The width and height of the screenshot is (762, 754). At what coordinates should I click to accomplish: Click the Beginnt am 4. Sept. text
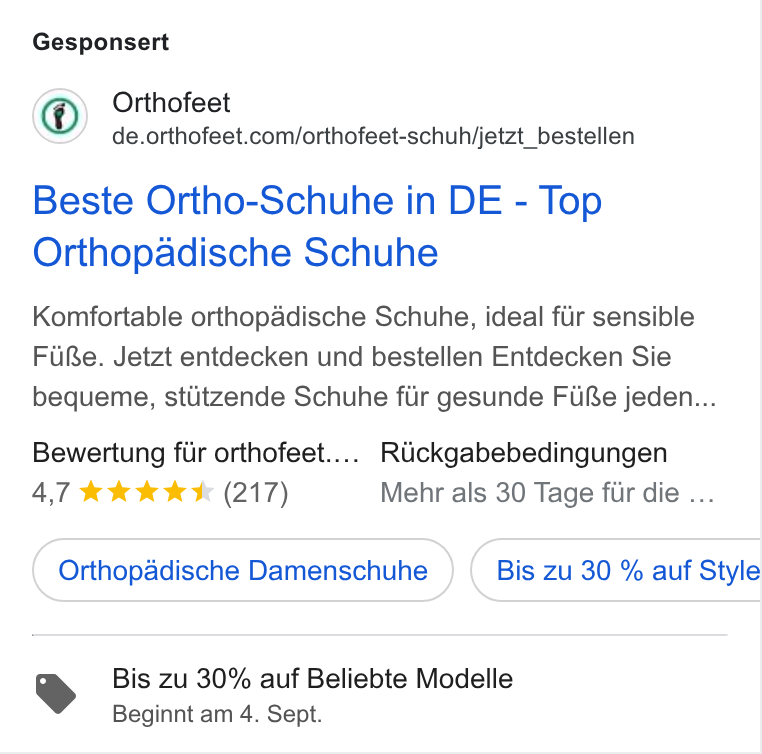click(x=217, y=714)
